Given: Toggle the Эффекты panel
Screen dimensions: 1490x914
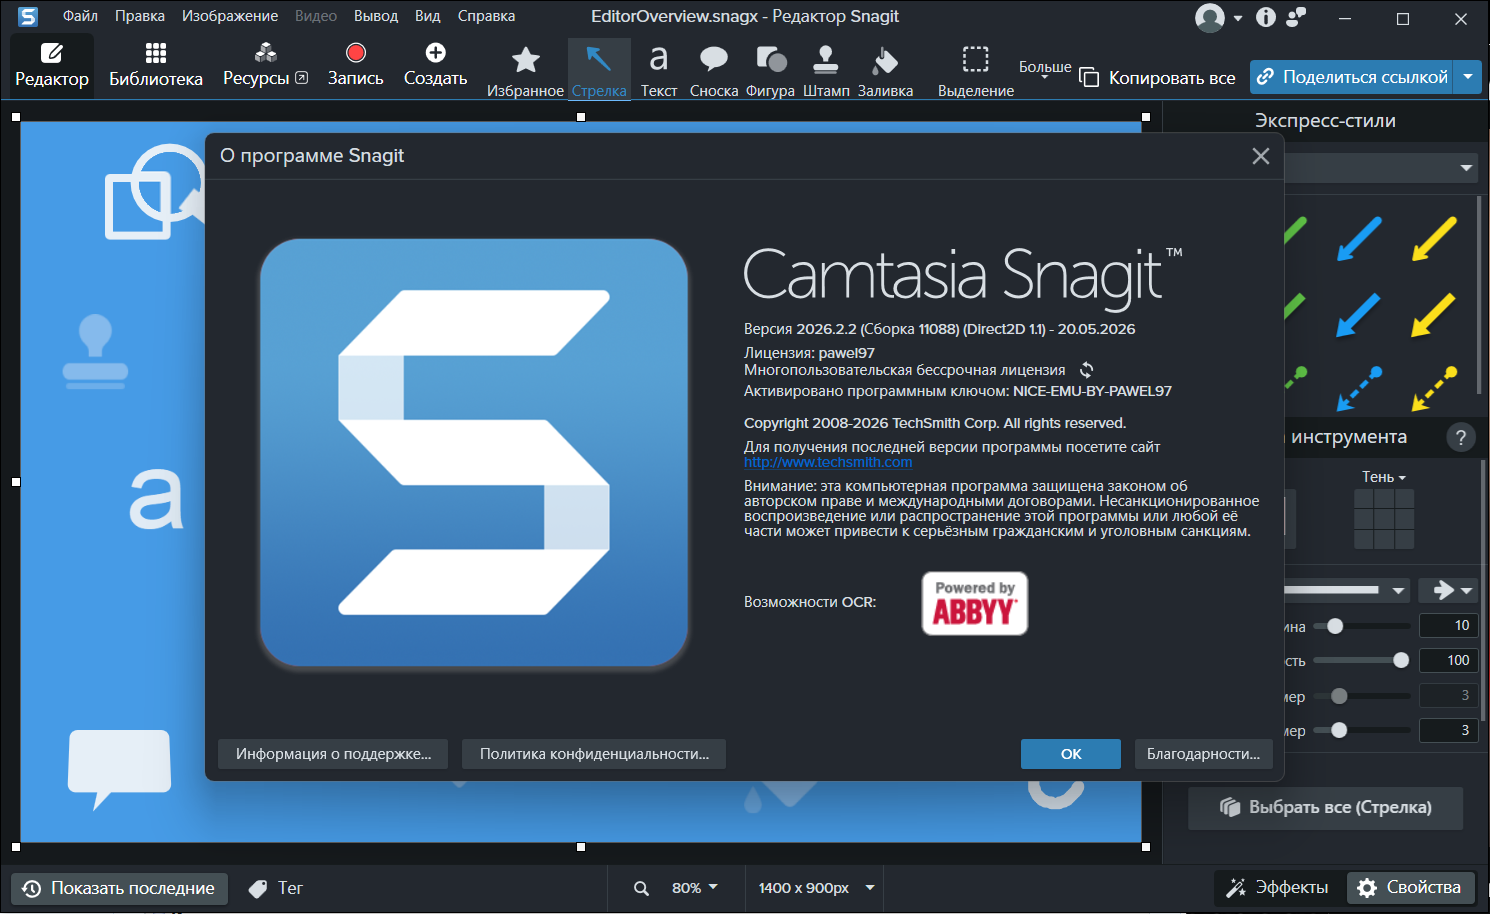Looking at the screenshot, I should (x=1278, y=887).
